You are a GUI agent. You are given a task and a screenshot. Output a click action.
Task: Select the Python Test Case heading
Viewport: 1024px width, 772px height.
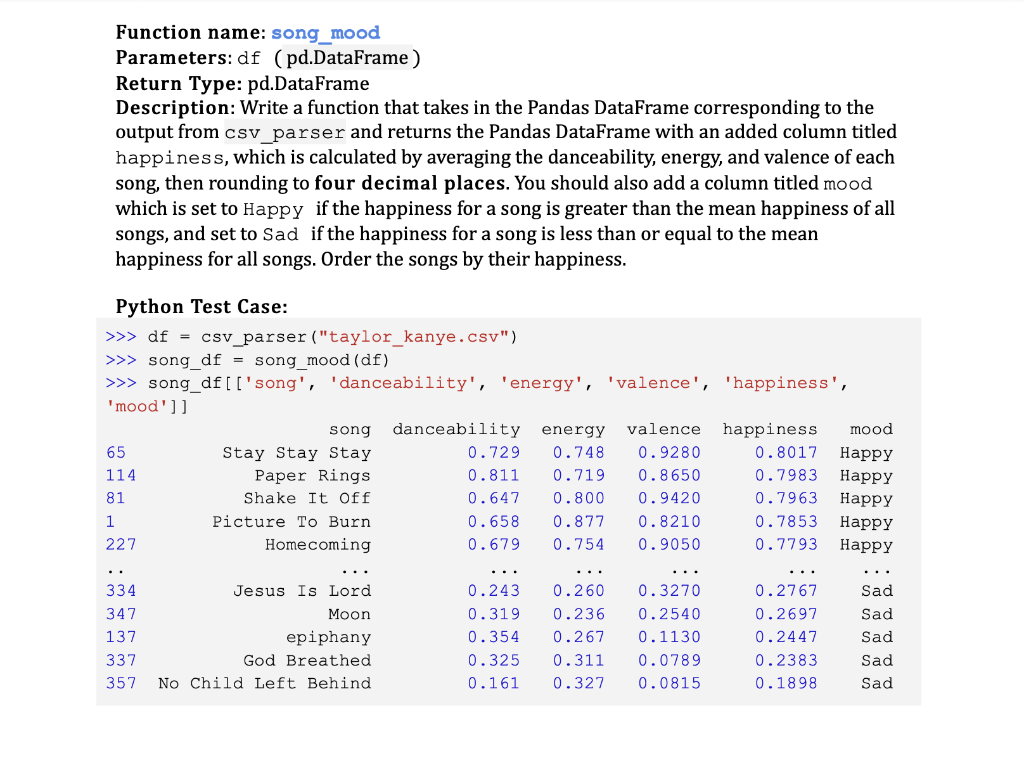[201, 306]
